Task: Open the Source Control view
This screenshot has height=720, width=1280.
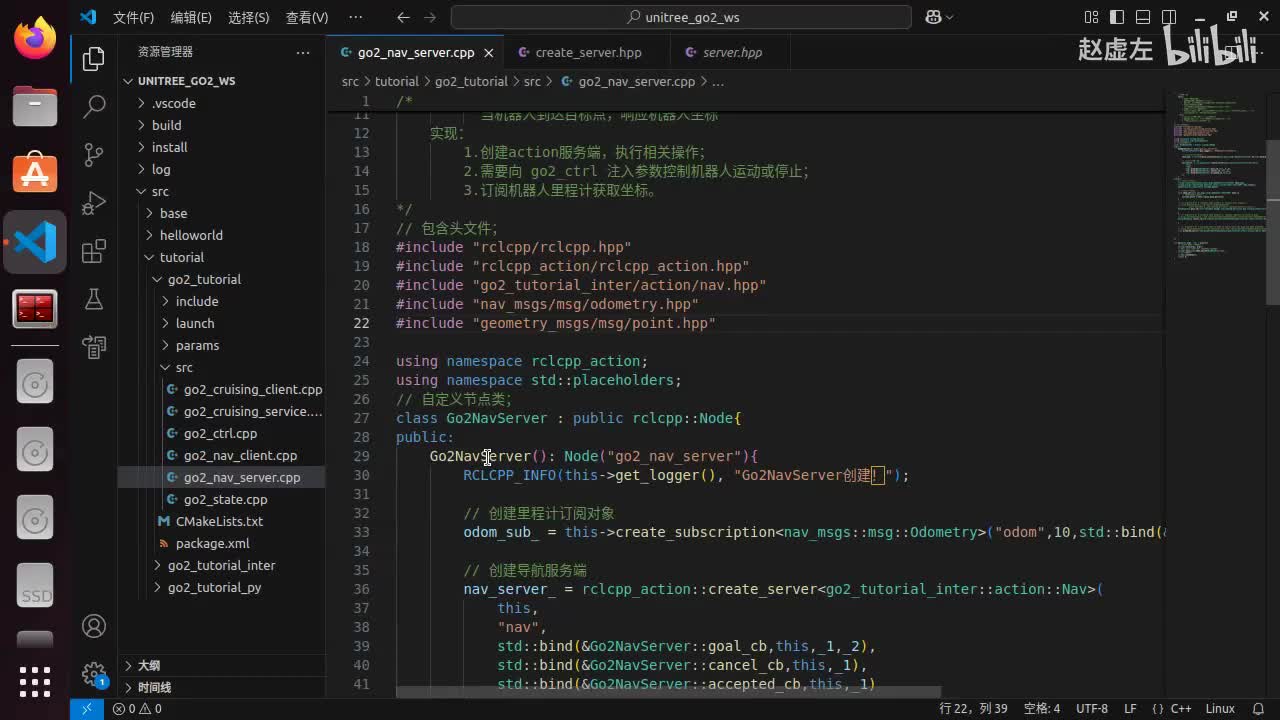Action: 94,154
